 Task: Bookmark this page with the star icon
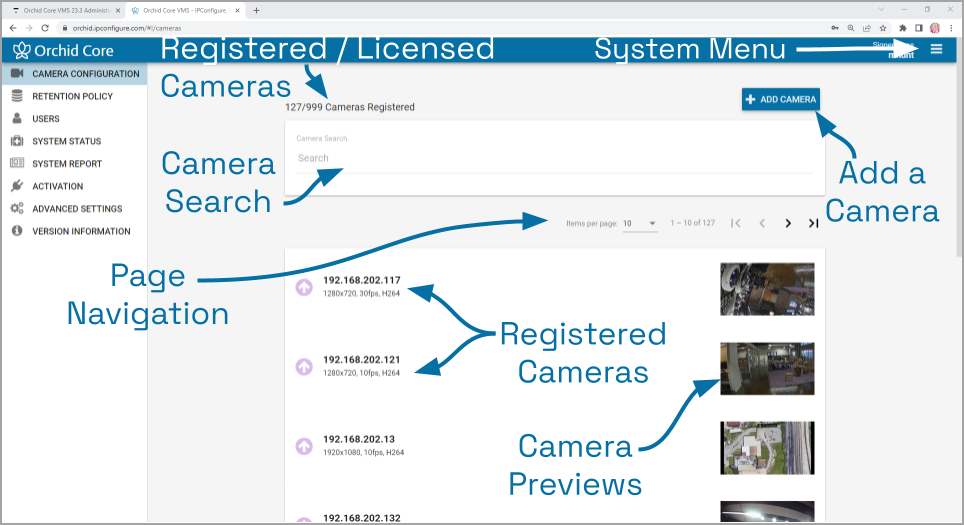pos(883,28)
